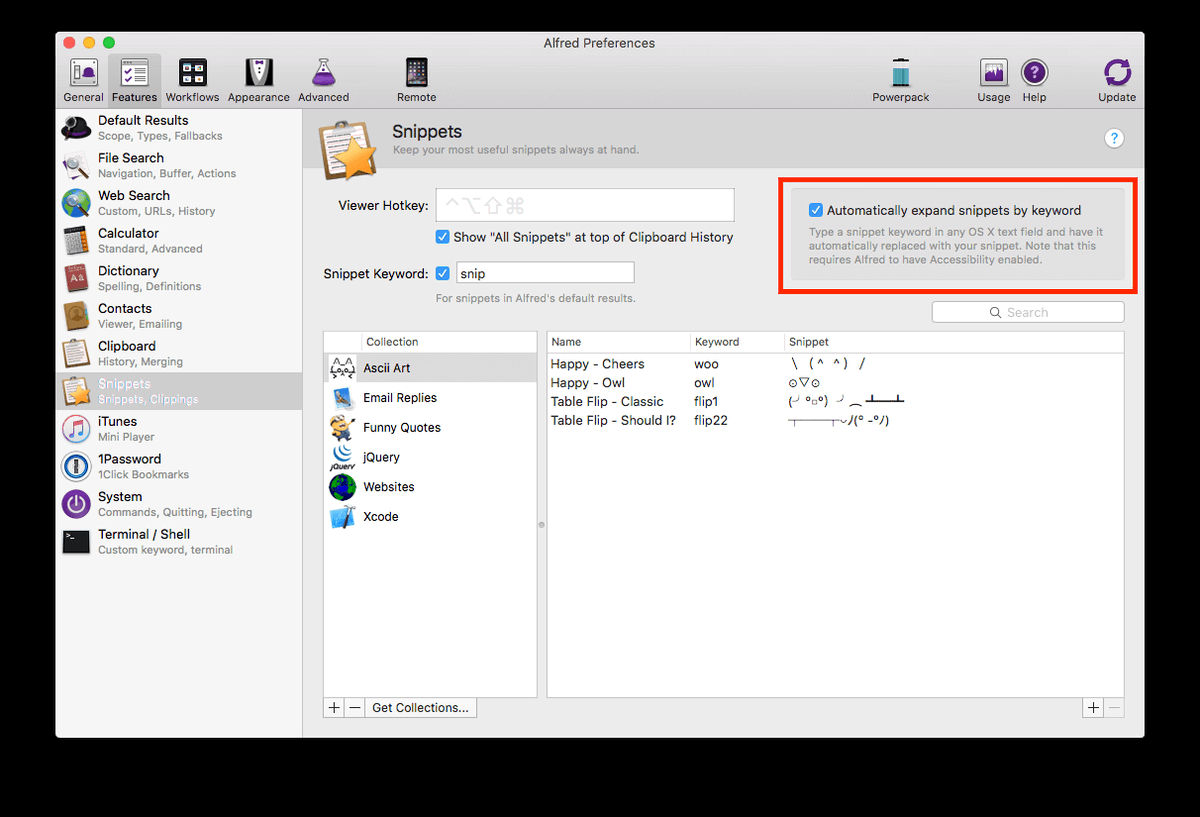Click the snippet Search field
Image resolution: width=1200 pixels, height=817 pixels.
1028,312
